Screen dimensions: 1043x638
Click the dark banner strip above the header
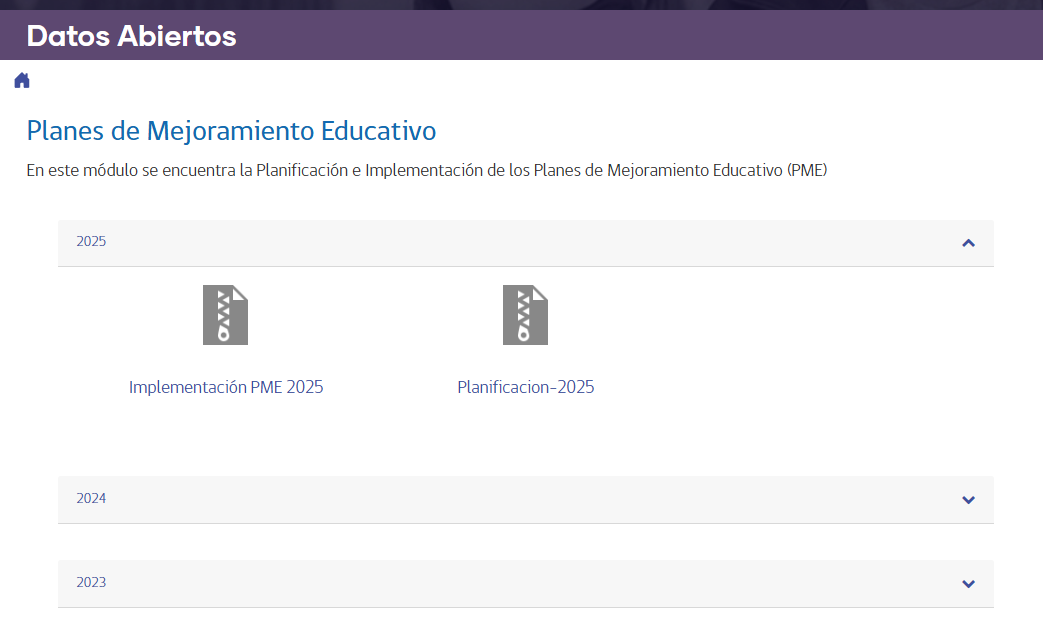point(520,4)
